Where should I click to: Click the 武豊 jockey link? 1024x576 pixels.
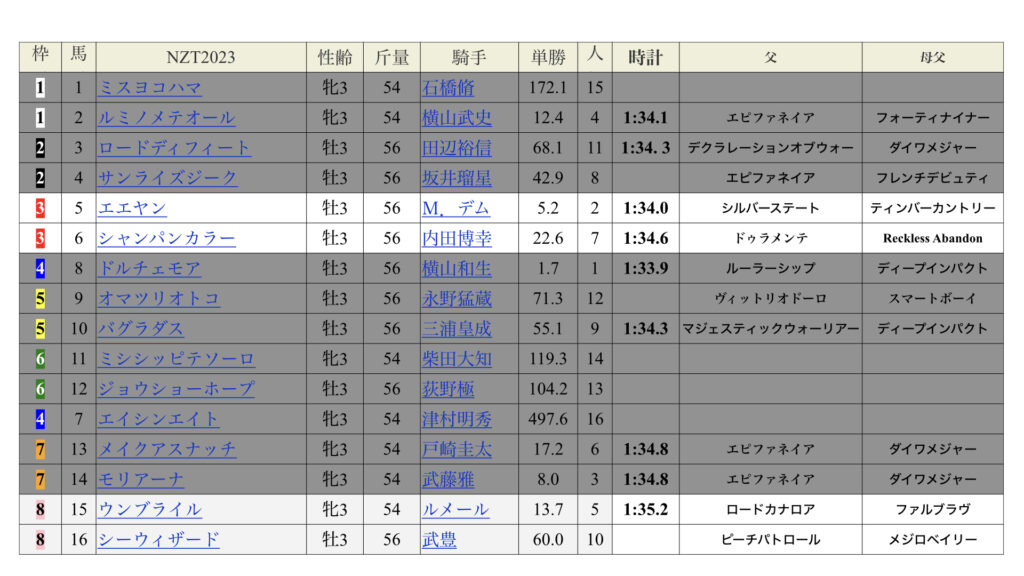[440, 539]
